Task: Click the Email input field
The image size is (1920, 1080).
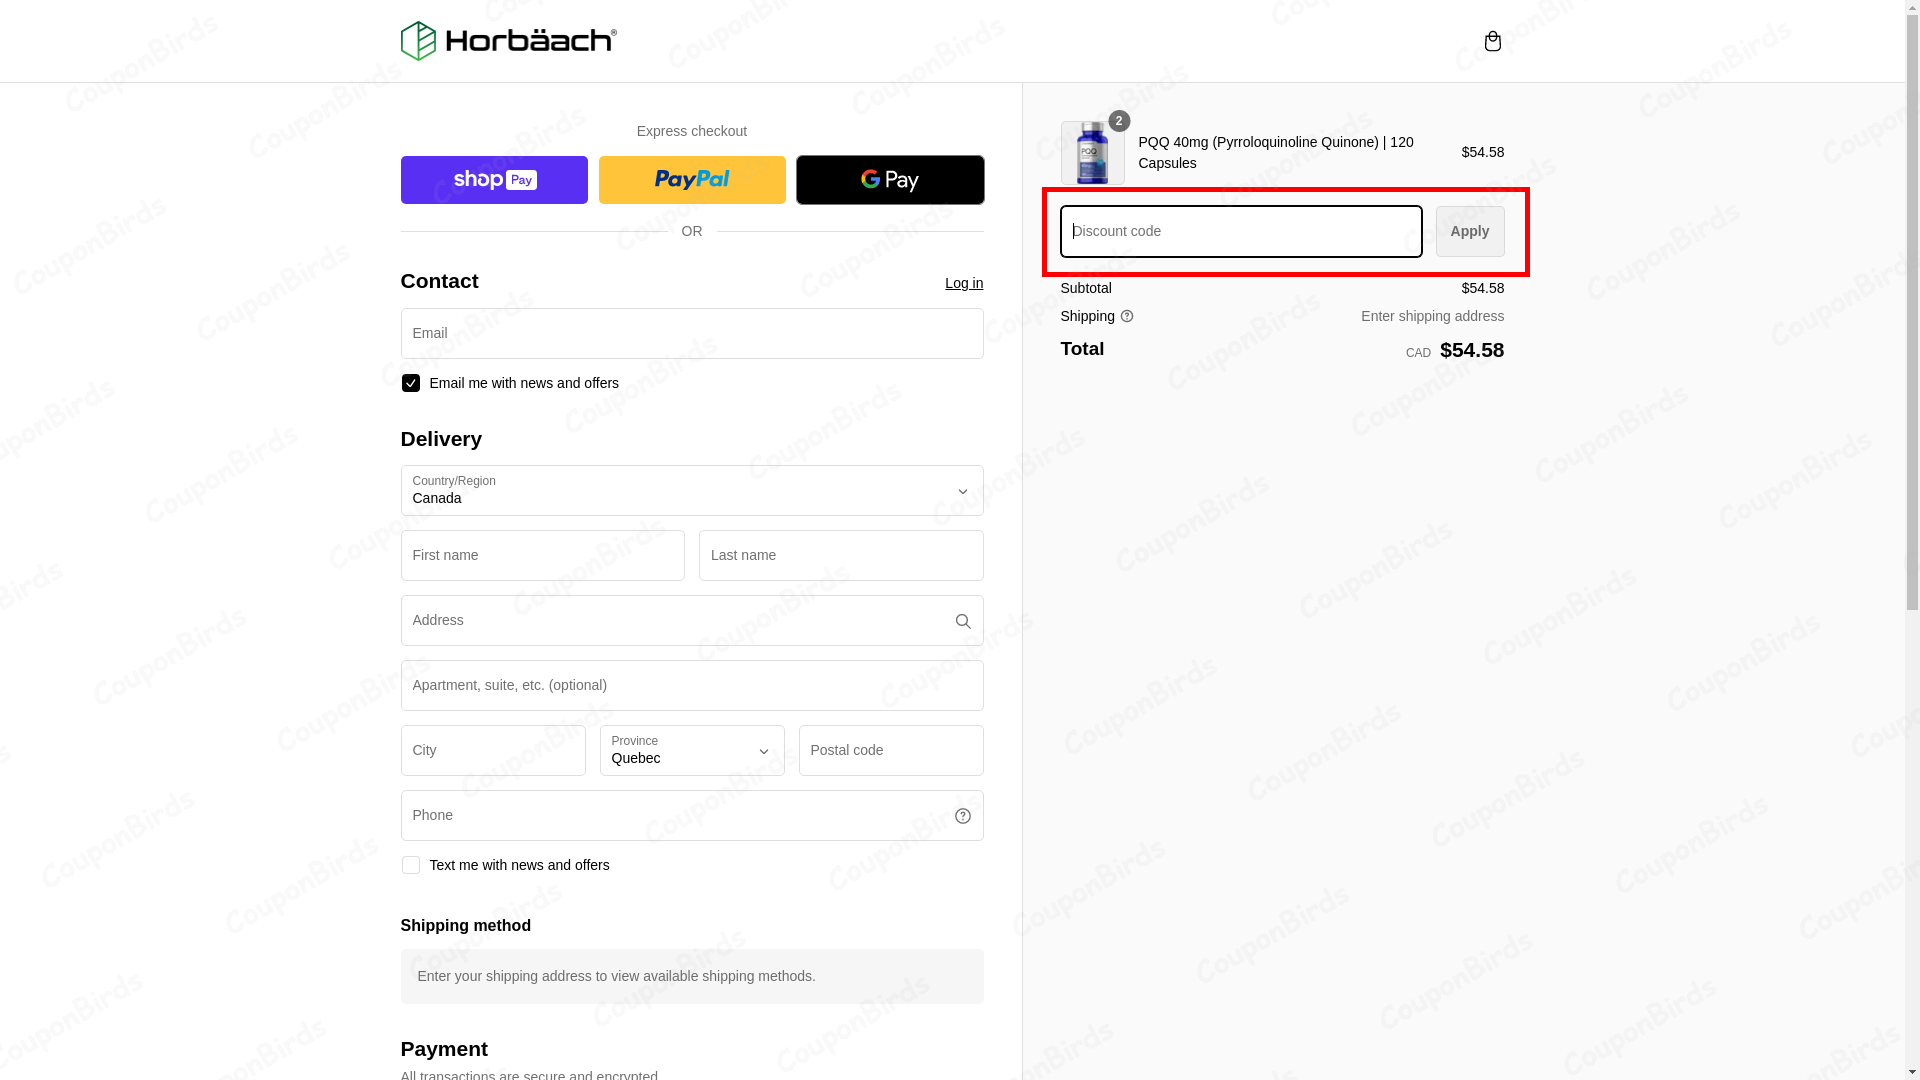Action: 692,334
